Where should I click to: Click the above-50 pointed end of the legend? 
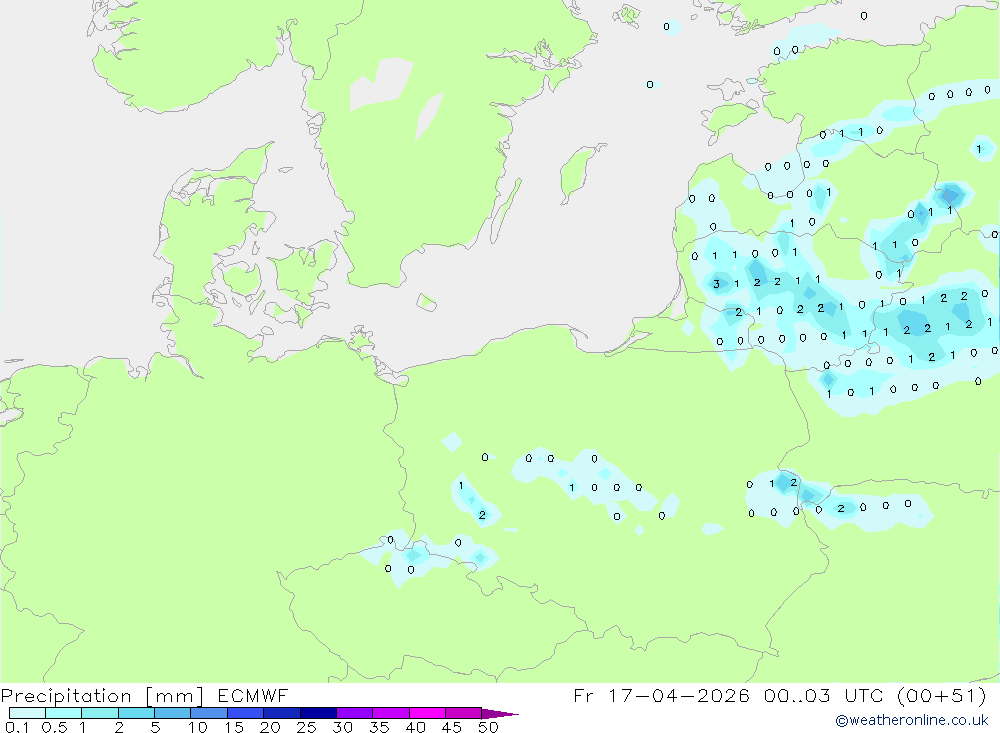pos(500,714)
